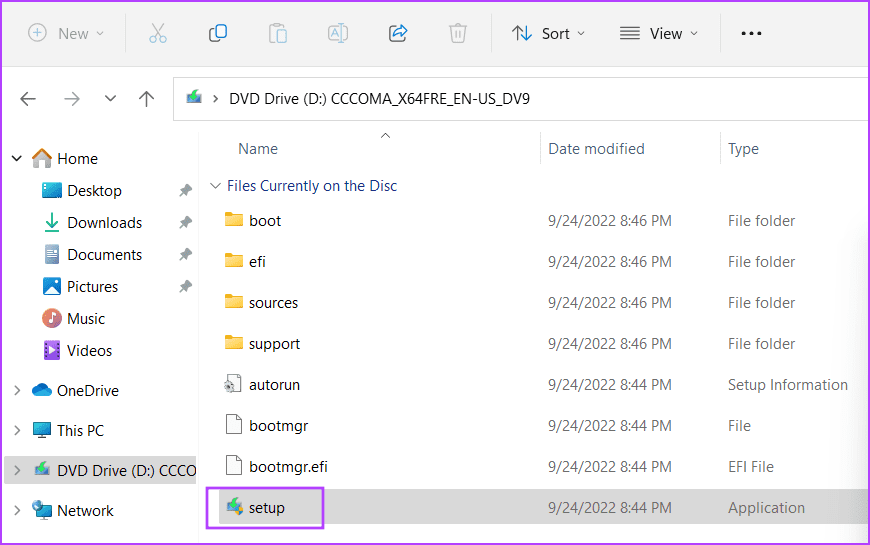870x545 pixels.
Task: Open Pictures in navigation pane
Action: pyautogui.click(x=80, y=287)
